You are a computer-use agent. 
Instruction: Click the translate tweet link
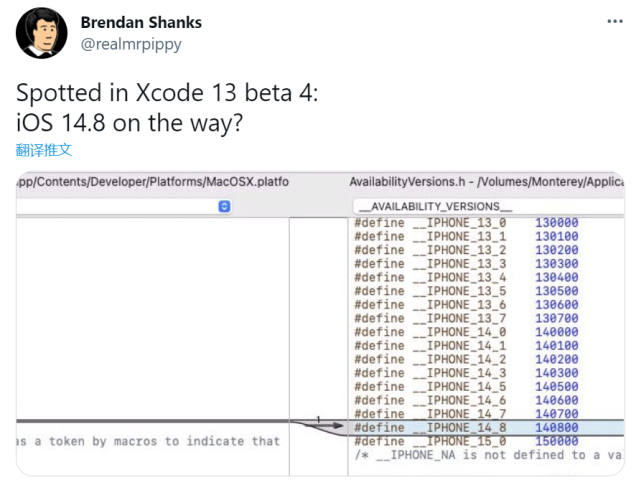(x=44, y=150)
